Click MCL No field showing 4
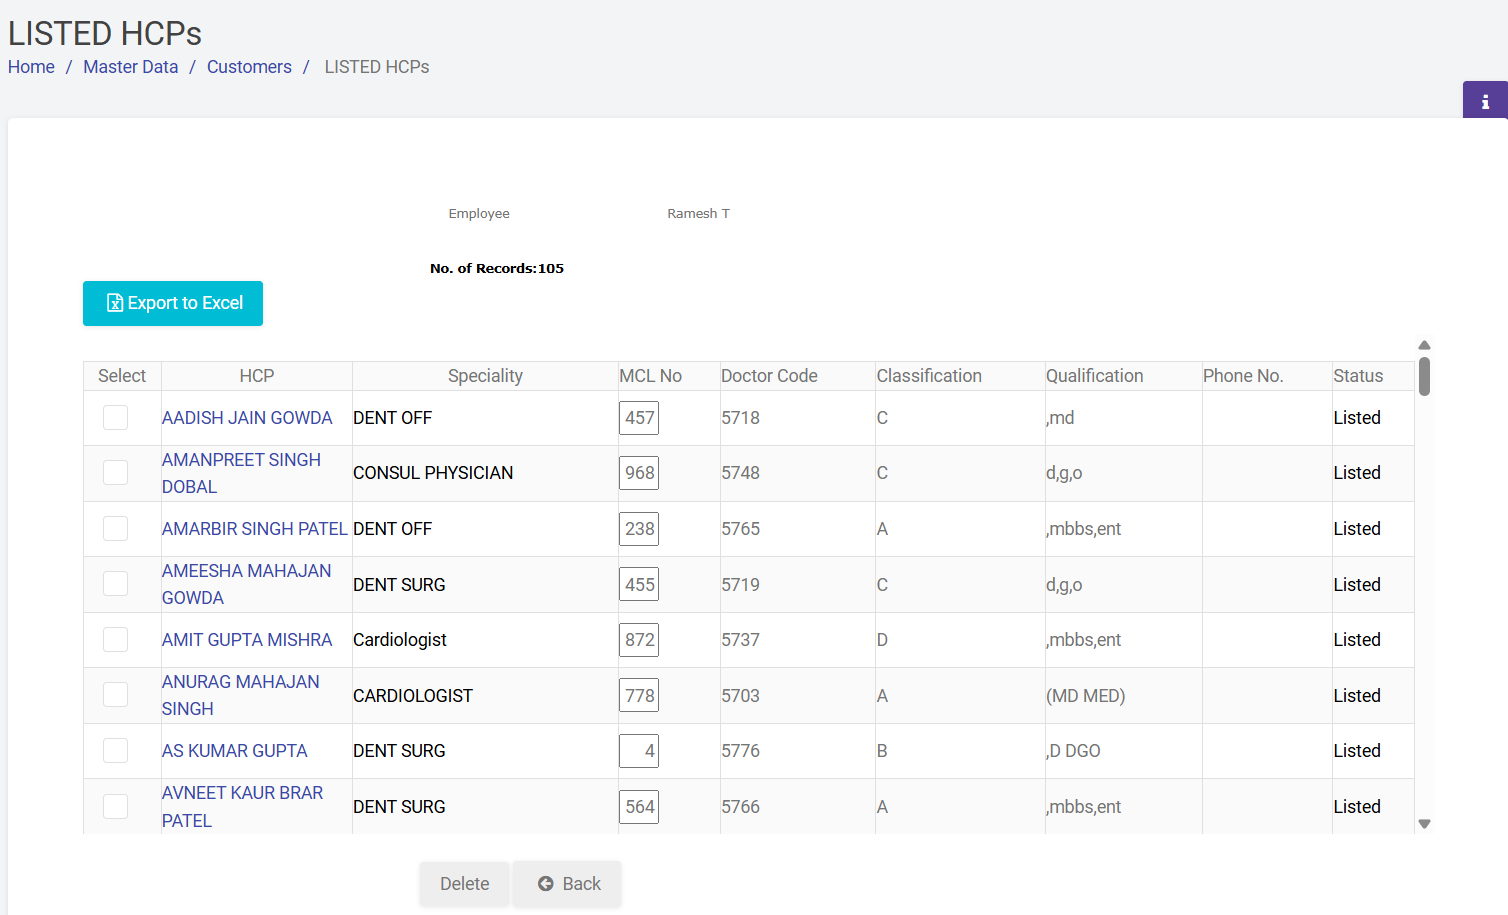The image size is (1508, 915). pyautogui.click(x=639, y=751)
